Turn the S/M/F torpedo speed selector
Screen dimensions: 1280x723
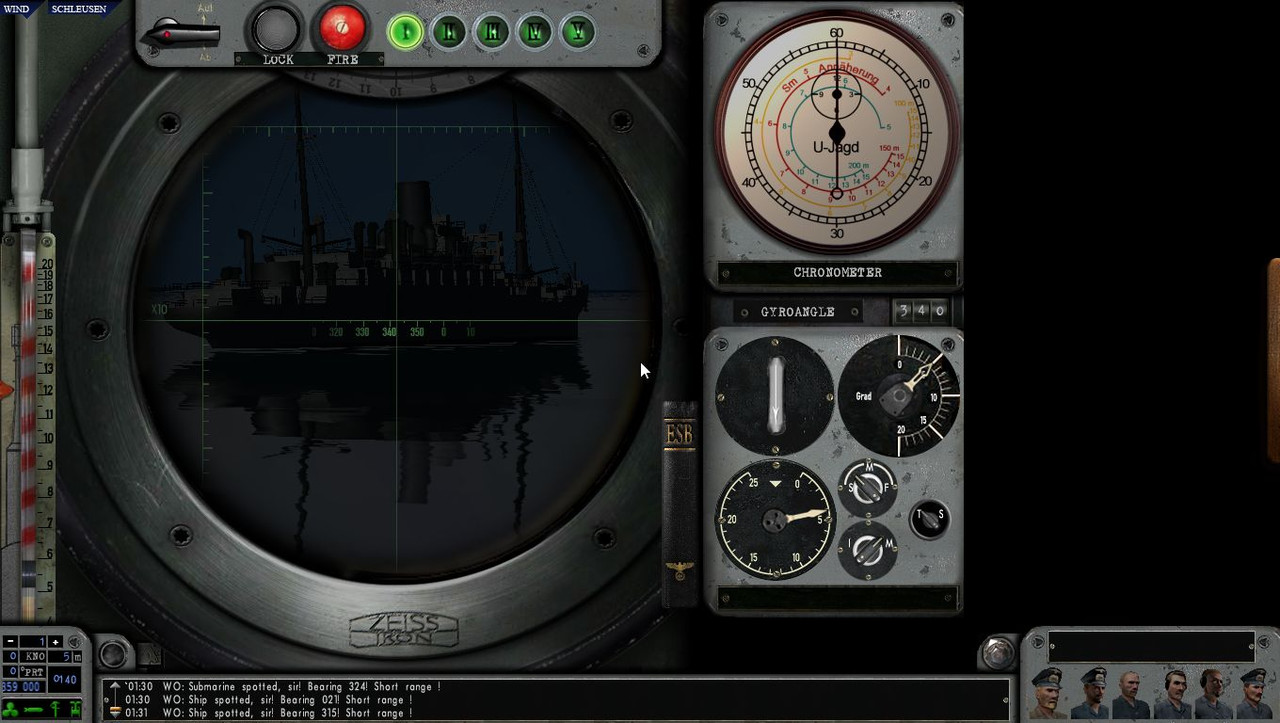pos(867,488)
